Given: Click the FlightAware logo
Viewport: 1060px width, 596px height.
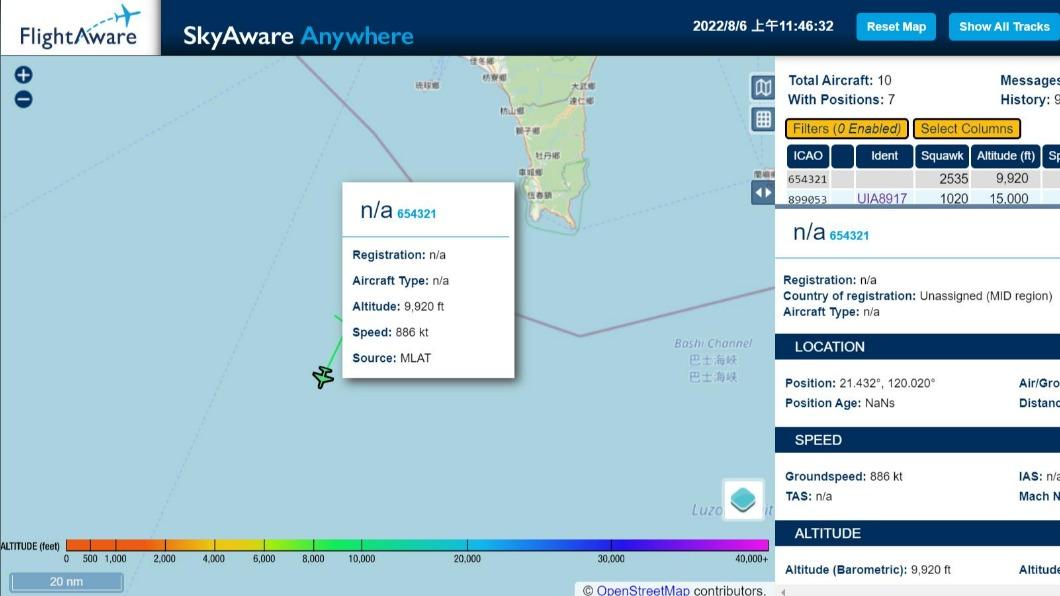Looking at the screenshot, I should [x=80, y=28].
